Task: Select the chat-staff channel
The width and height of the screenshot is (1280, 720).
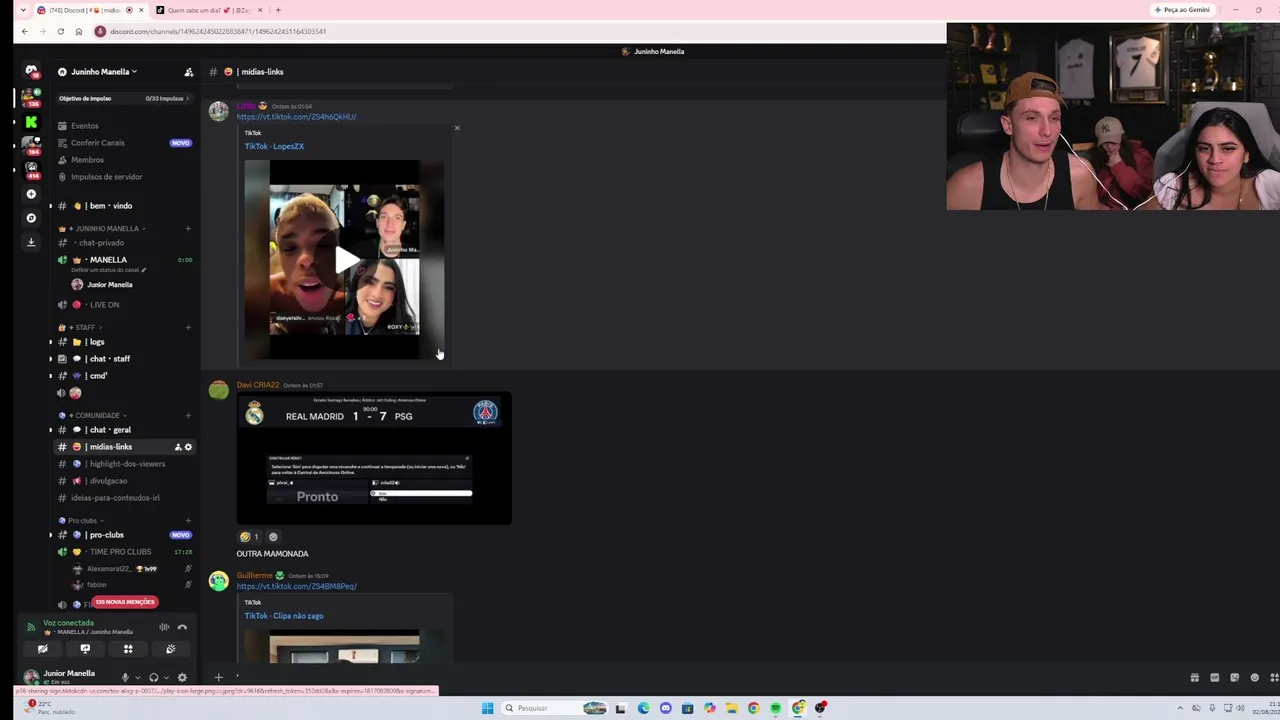Action: click(x=125, y=359)
